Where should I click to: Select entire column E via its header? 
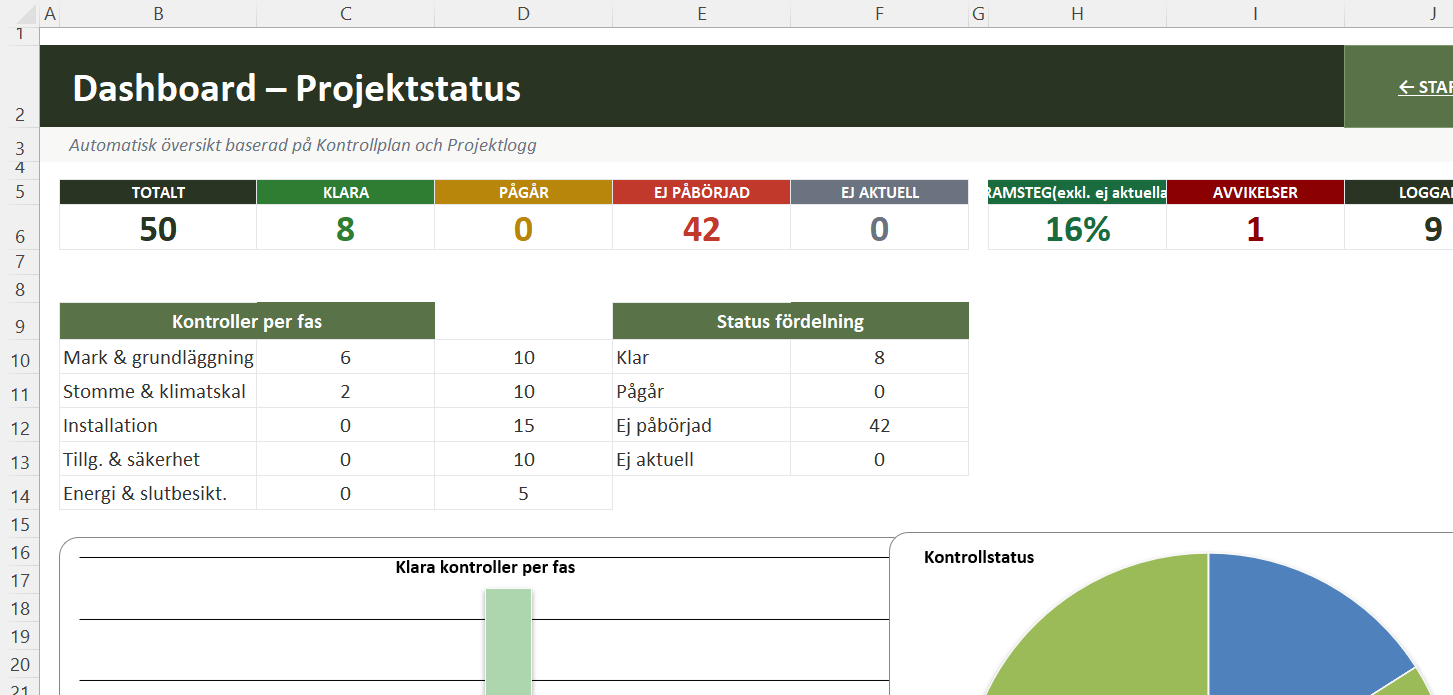click(x=701, y=14)
